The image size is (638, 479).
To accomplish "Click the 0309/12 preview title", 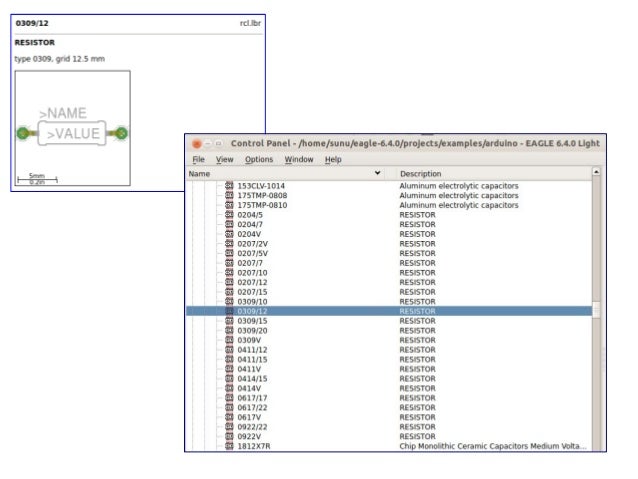I will [x=32, y=23].
